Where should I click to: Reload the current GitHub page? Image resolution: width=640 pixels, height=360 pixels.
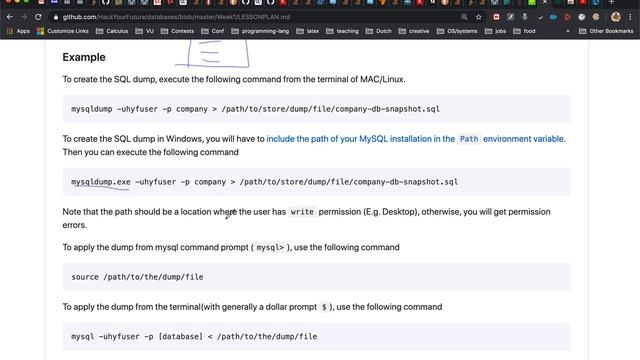38,17
